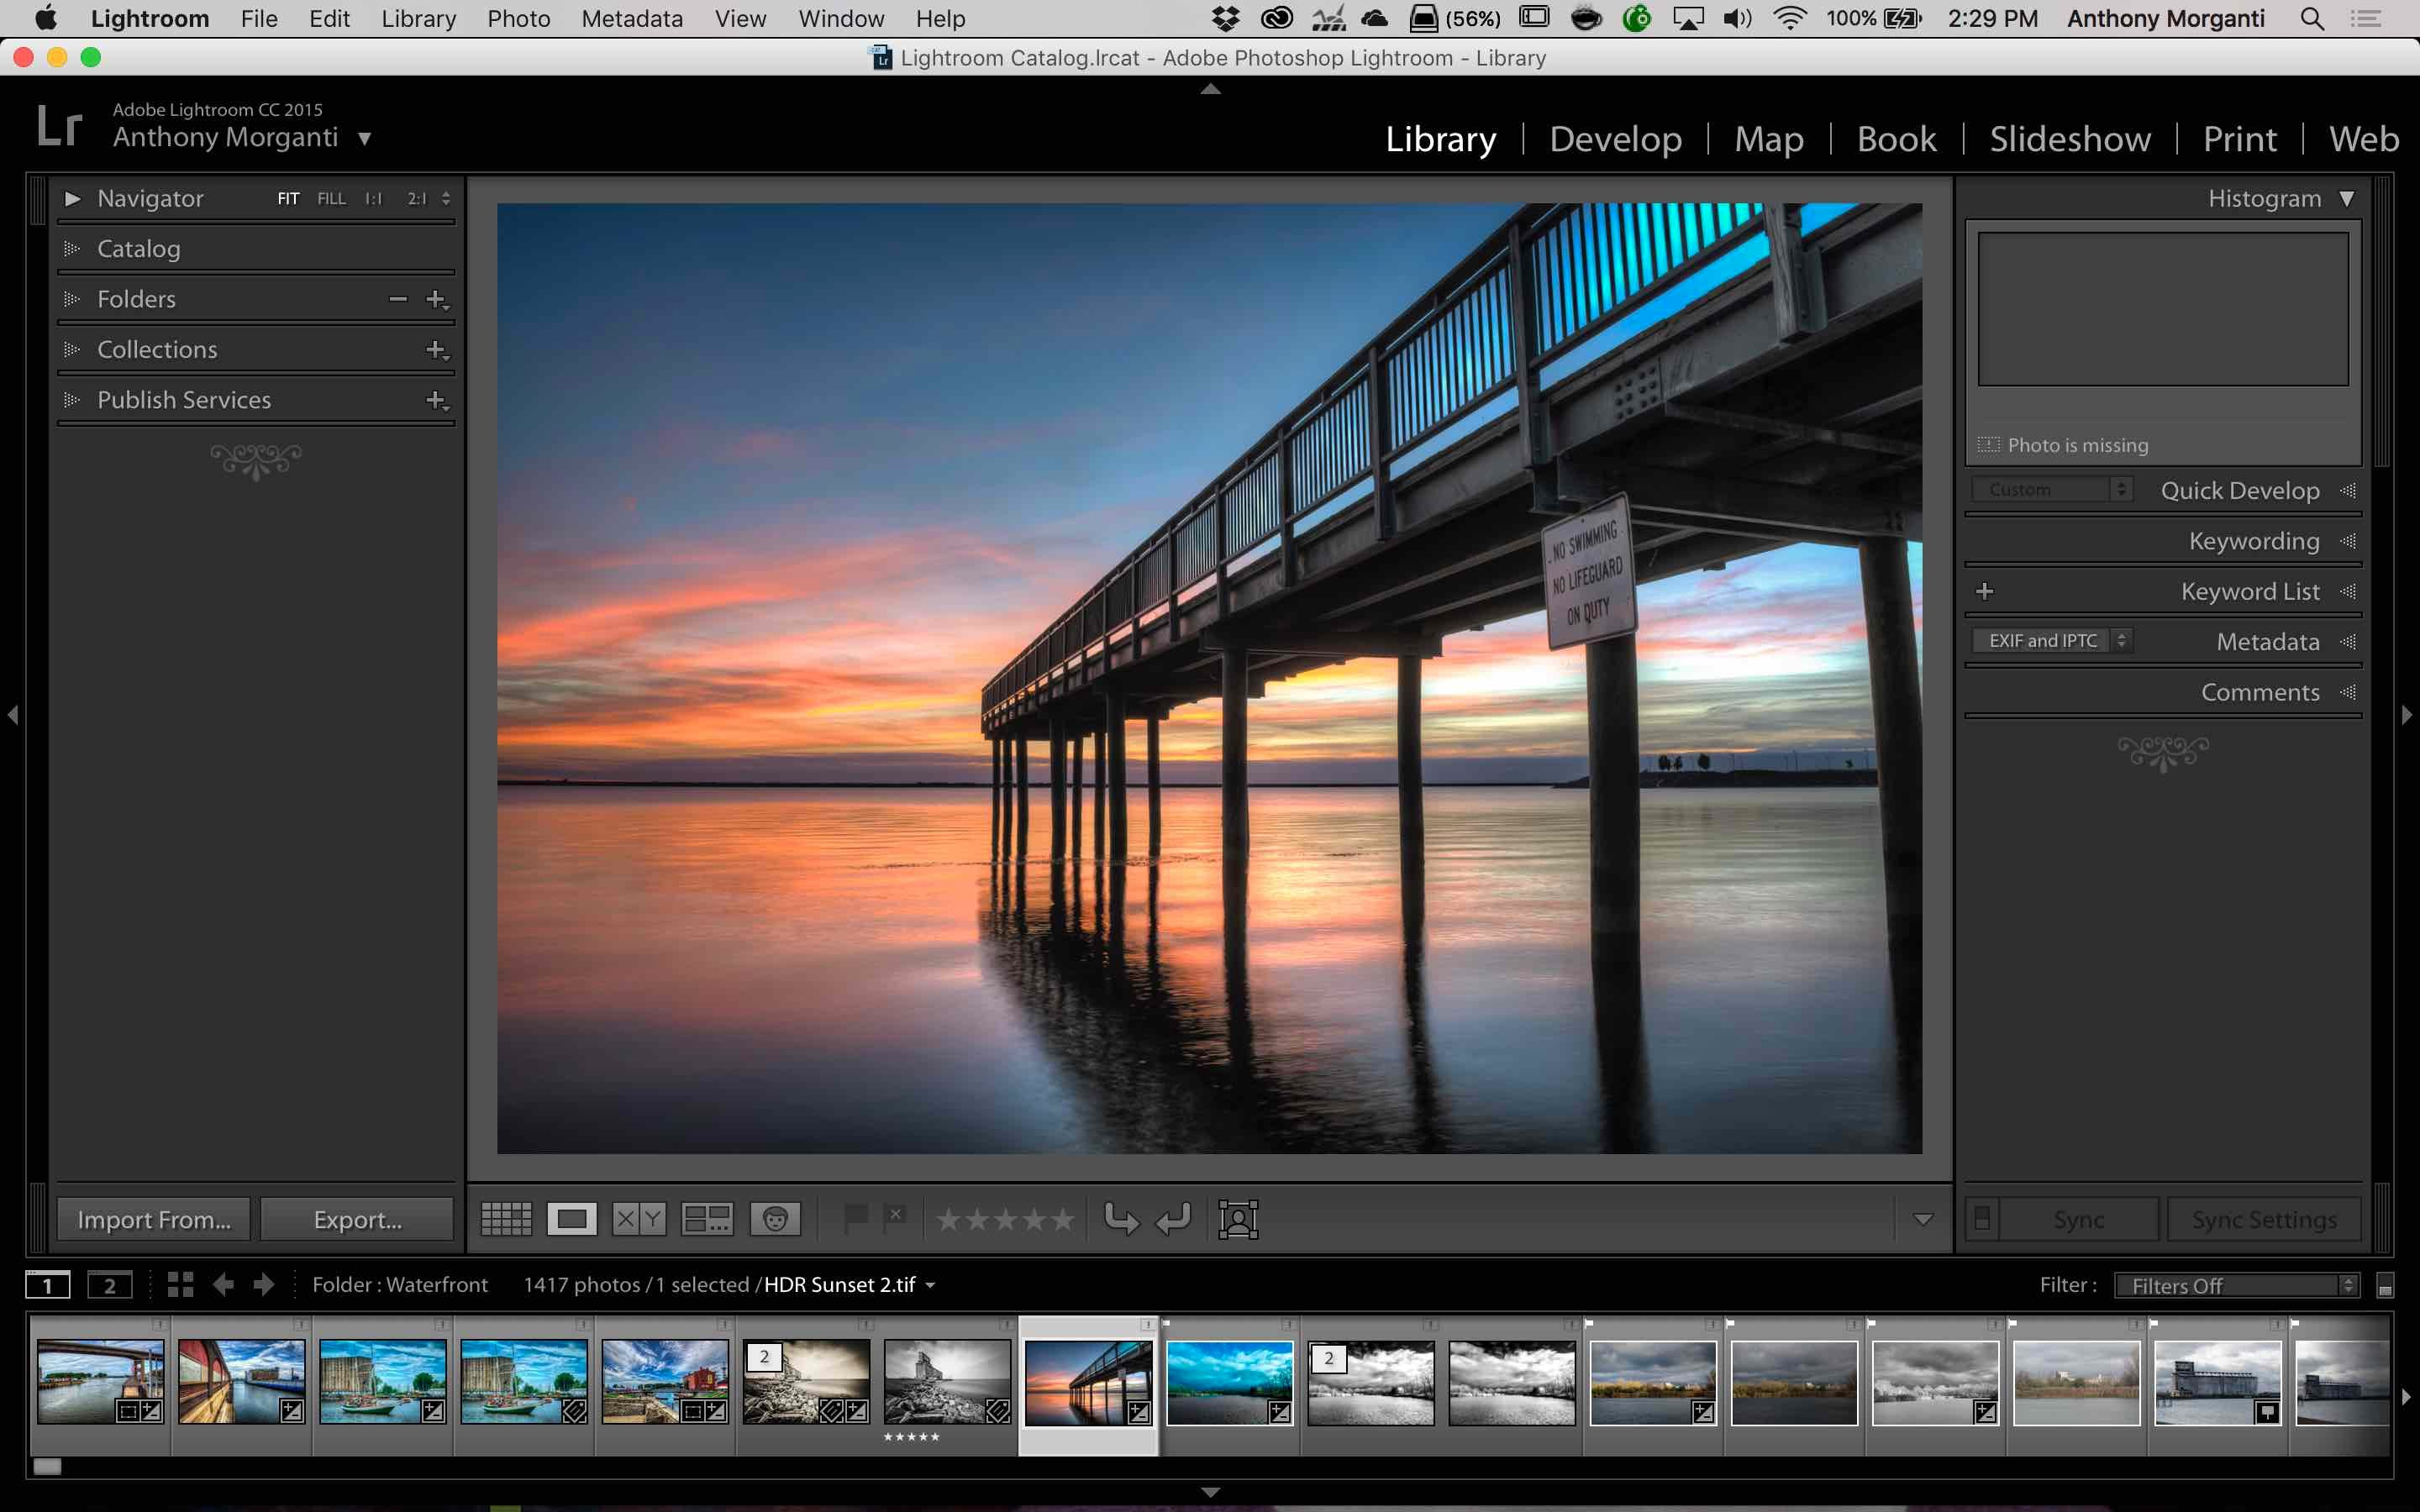The image size is (2420, 1512).
Task: Click the Grid View icon in toolbar
Action: [505, 1218]
